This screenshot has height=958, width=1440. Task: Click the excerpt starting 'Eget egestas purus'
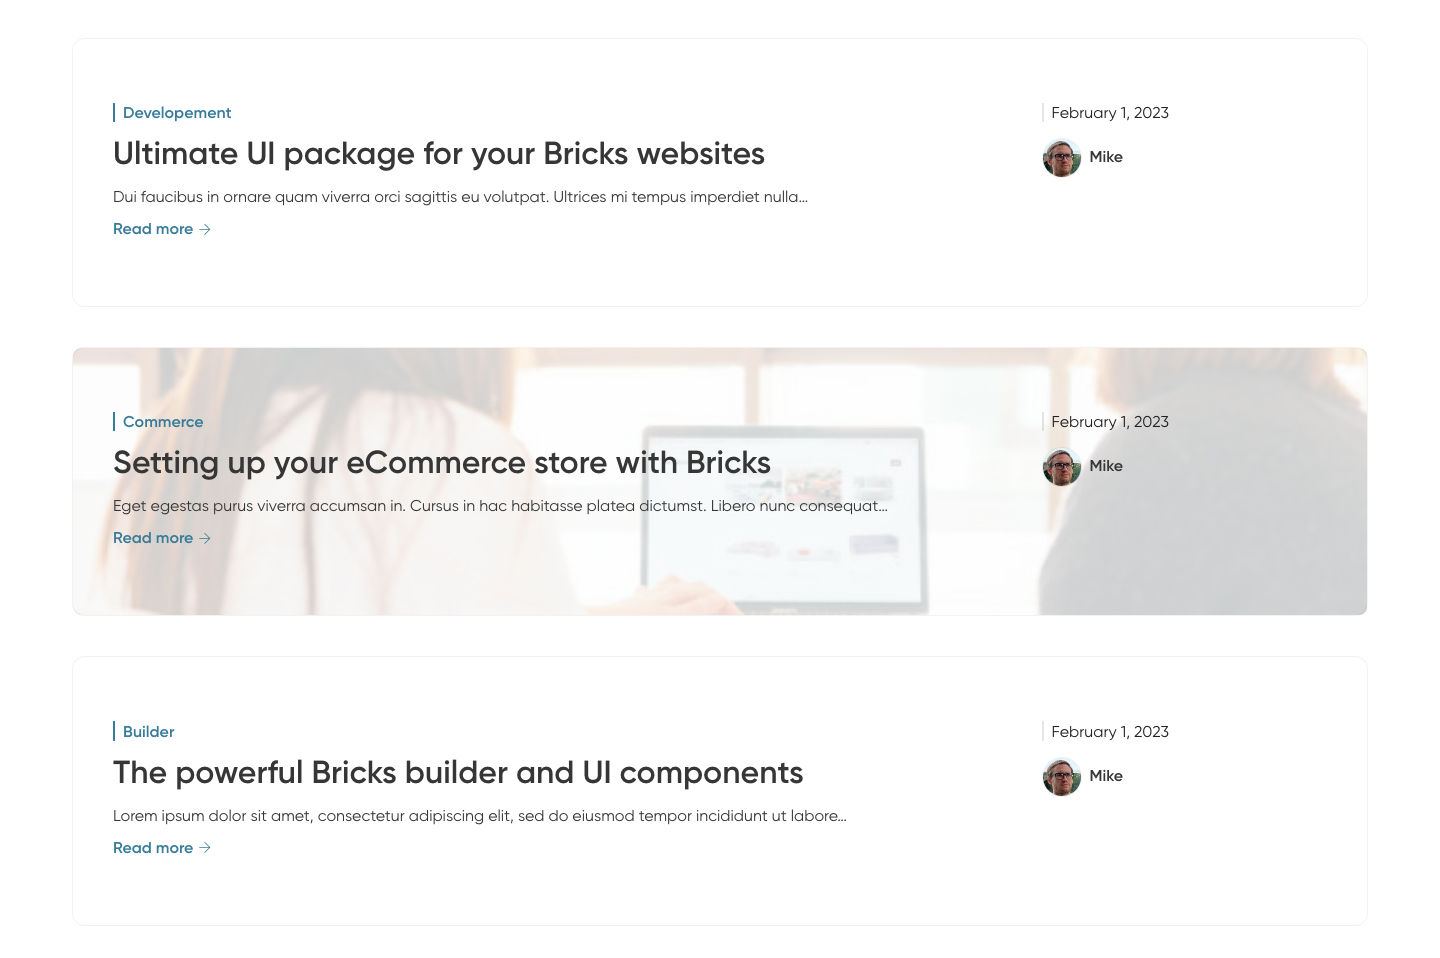click(500, 506)
